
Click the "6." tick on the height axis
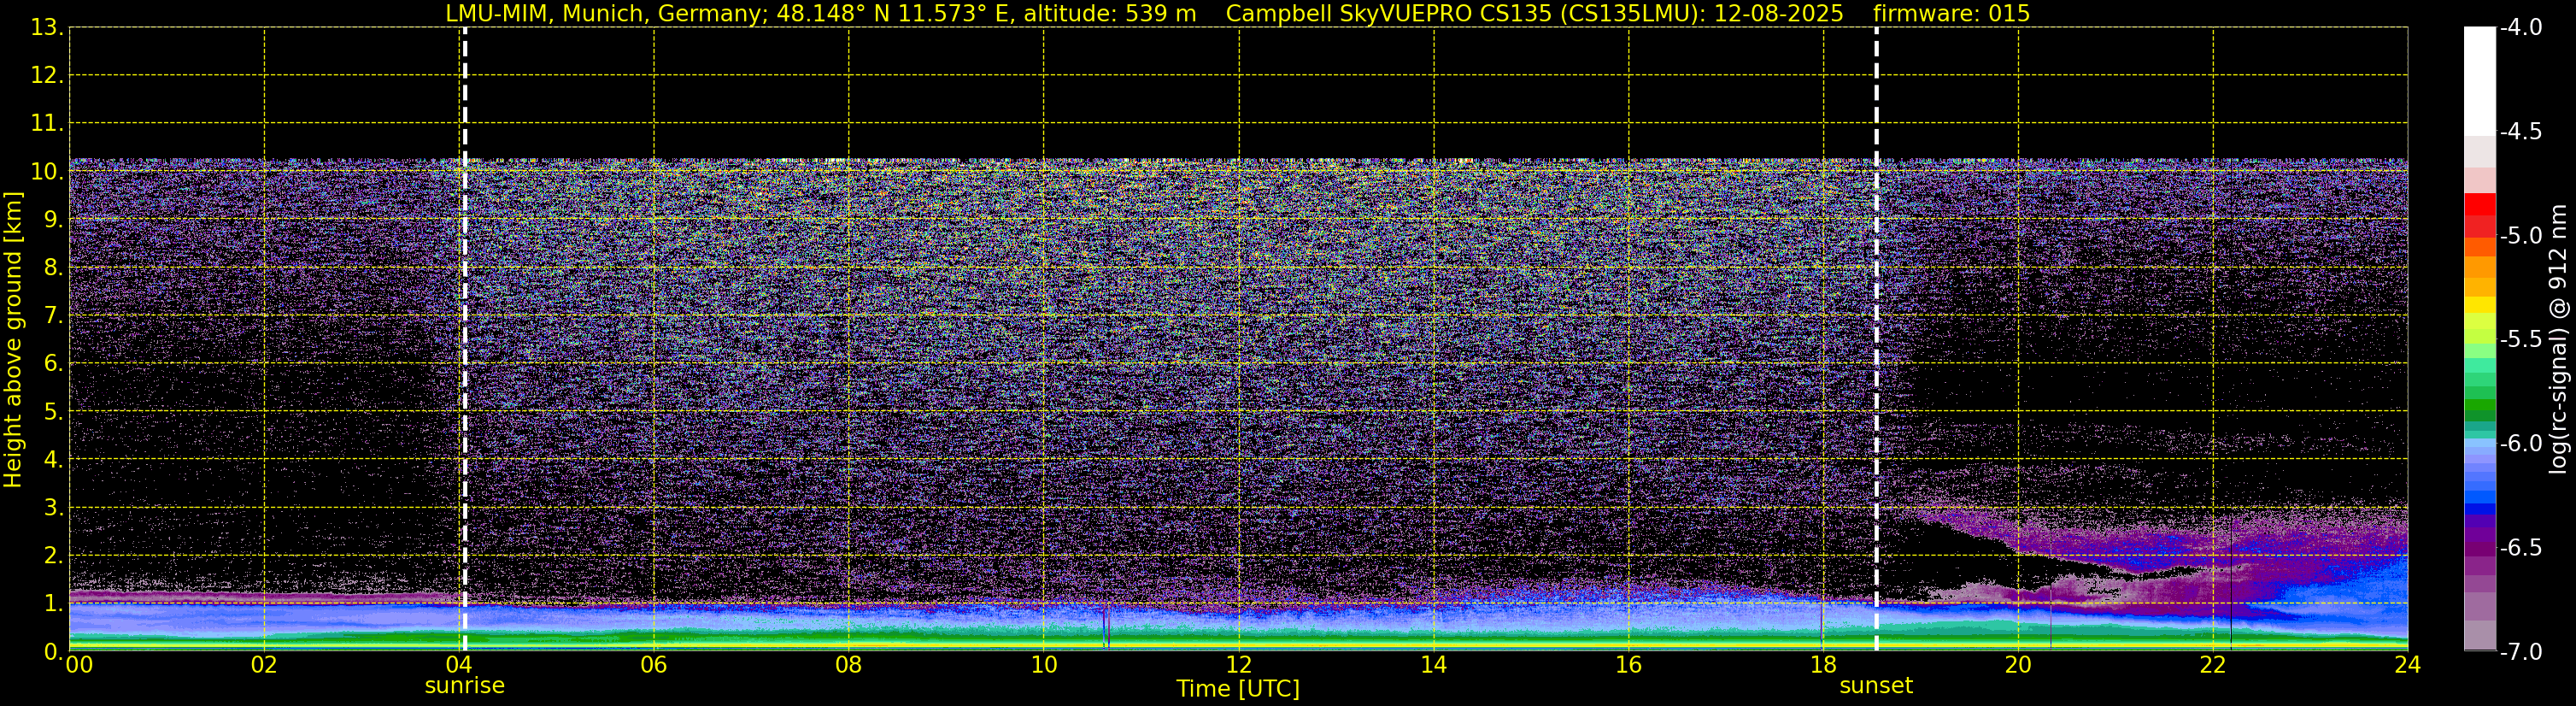(52, 363)
